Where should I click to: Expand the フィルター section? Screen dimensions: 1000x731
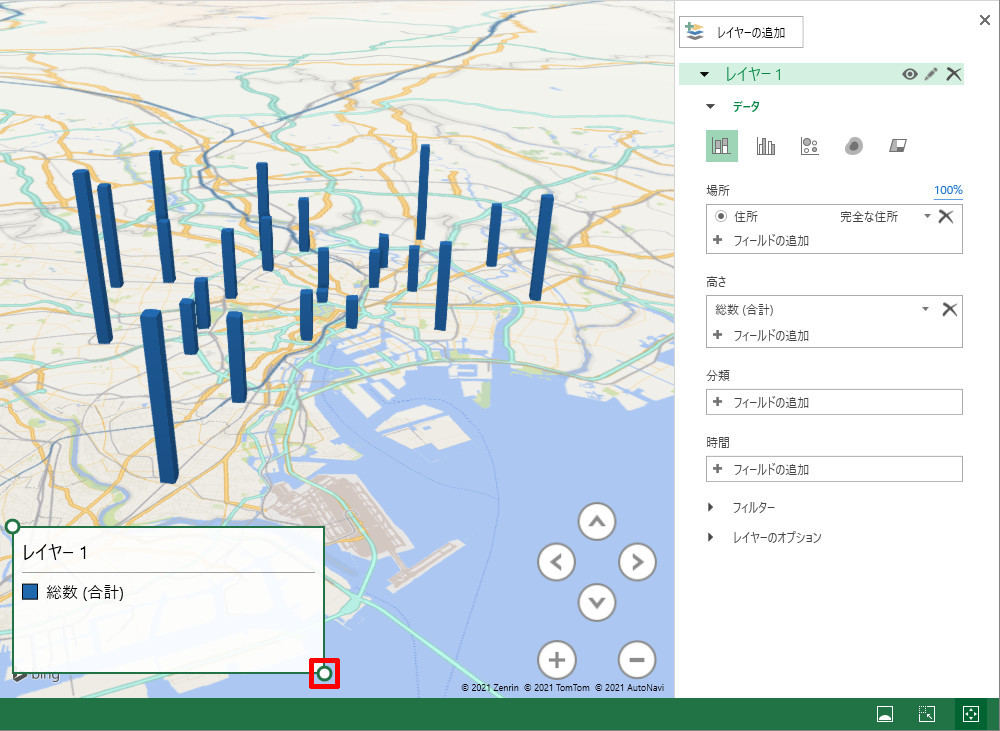(x=711, y=507)
